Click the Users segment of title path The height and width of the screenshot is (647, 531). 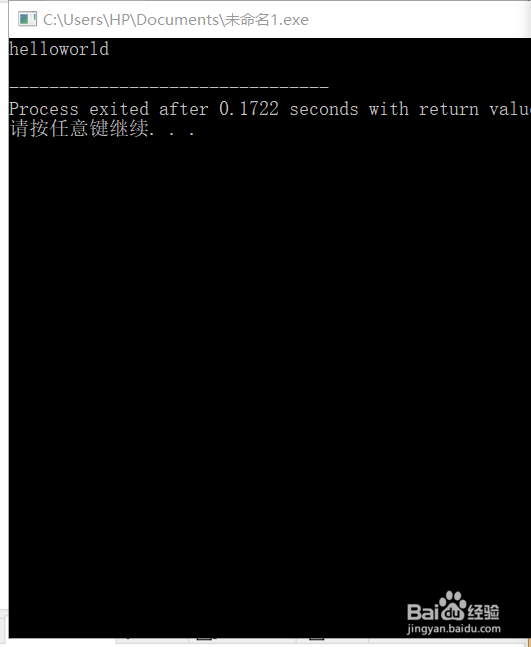(84, 20)
